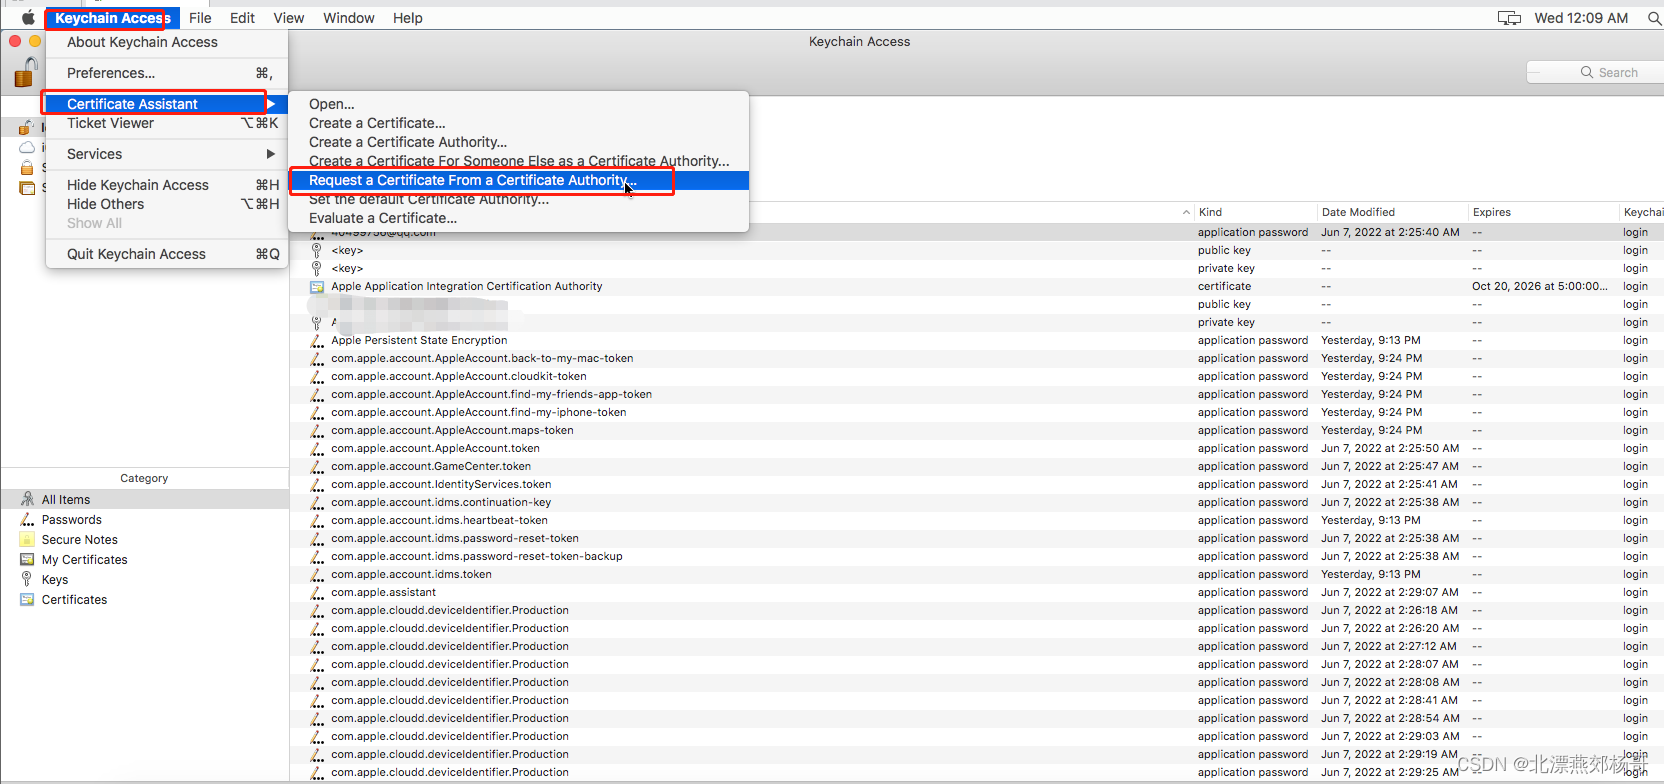Click the Keychain Access menu title

113,18
